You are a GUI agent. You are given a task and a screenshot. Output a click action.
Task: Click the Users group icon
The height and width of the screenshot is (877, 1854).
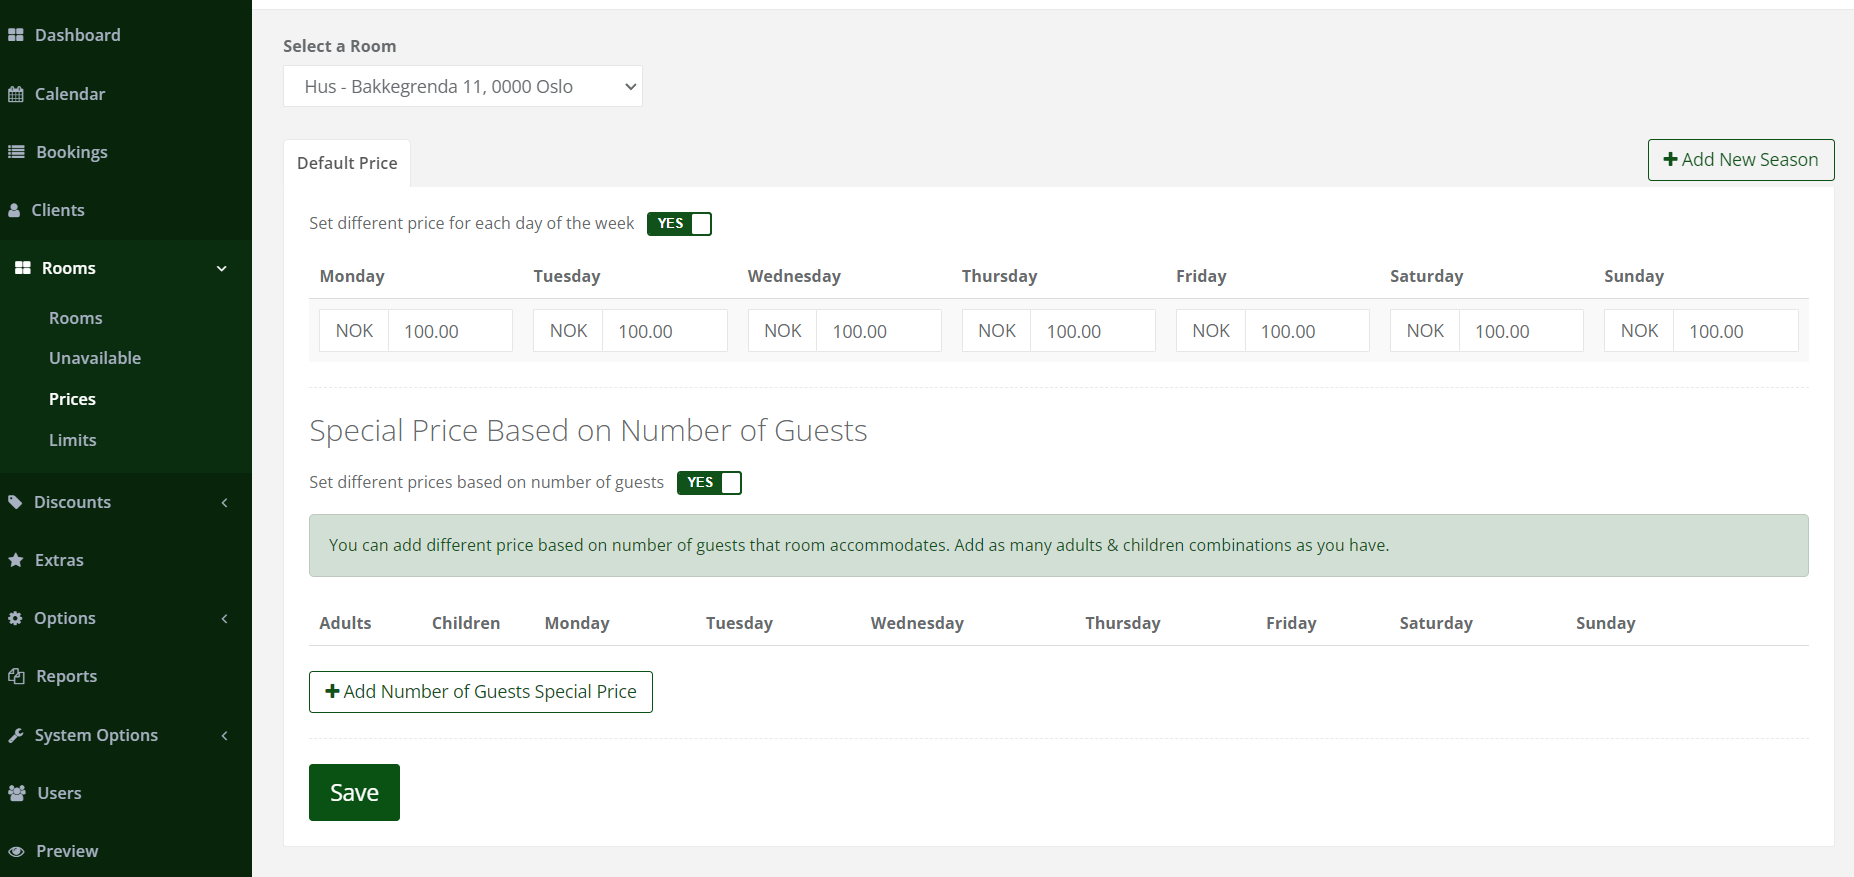(17, 793)
